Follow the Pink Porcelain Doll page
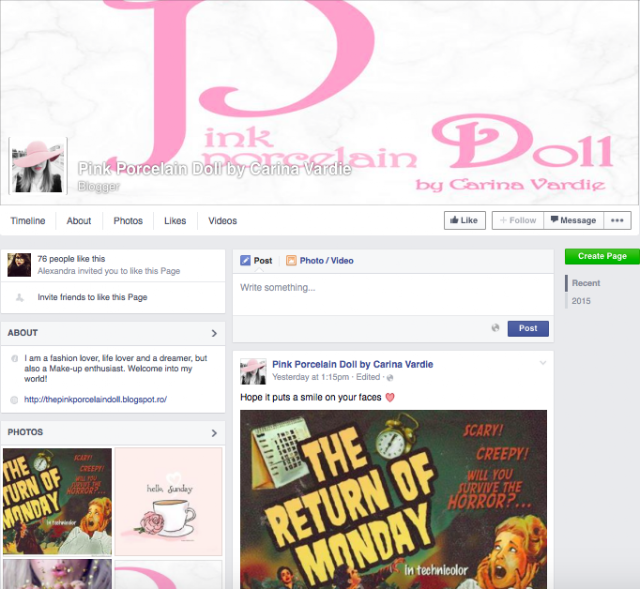Image resolution: width=640 pixels, height=589 pixels. click(518, 220)
